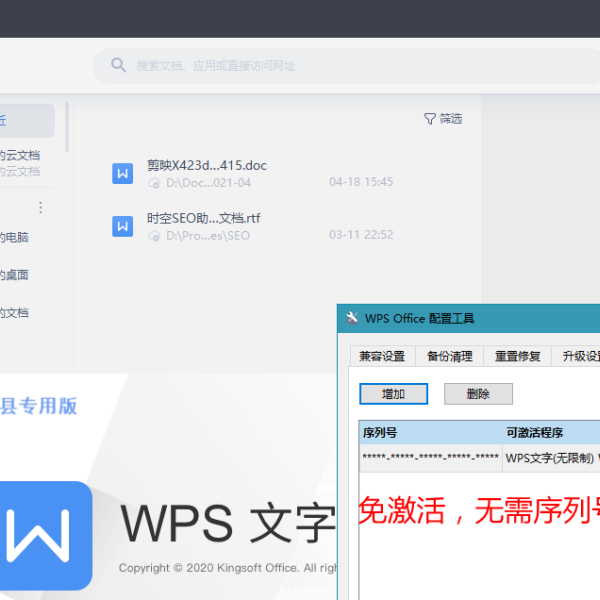The height and width of the screenshot is (600, 600).
Task: Select the 桌面 sidebar entry
Action: 14,275
